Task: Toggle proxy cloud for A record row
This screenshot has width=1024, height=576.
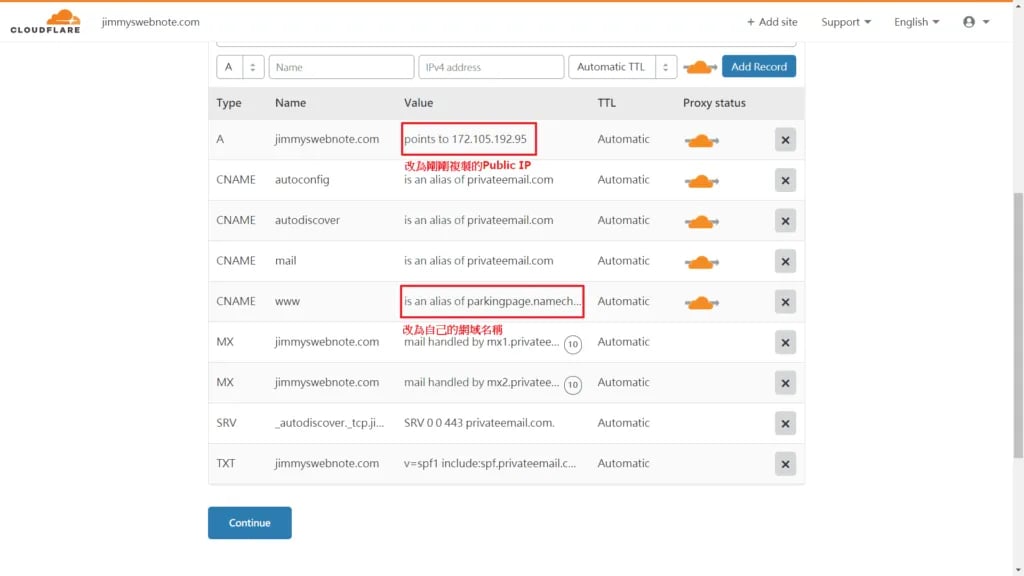Action: (x=701, y=140)
